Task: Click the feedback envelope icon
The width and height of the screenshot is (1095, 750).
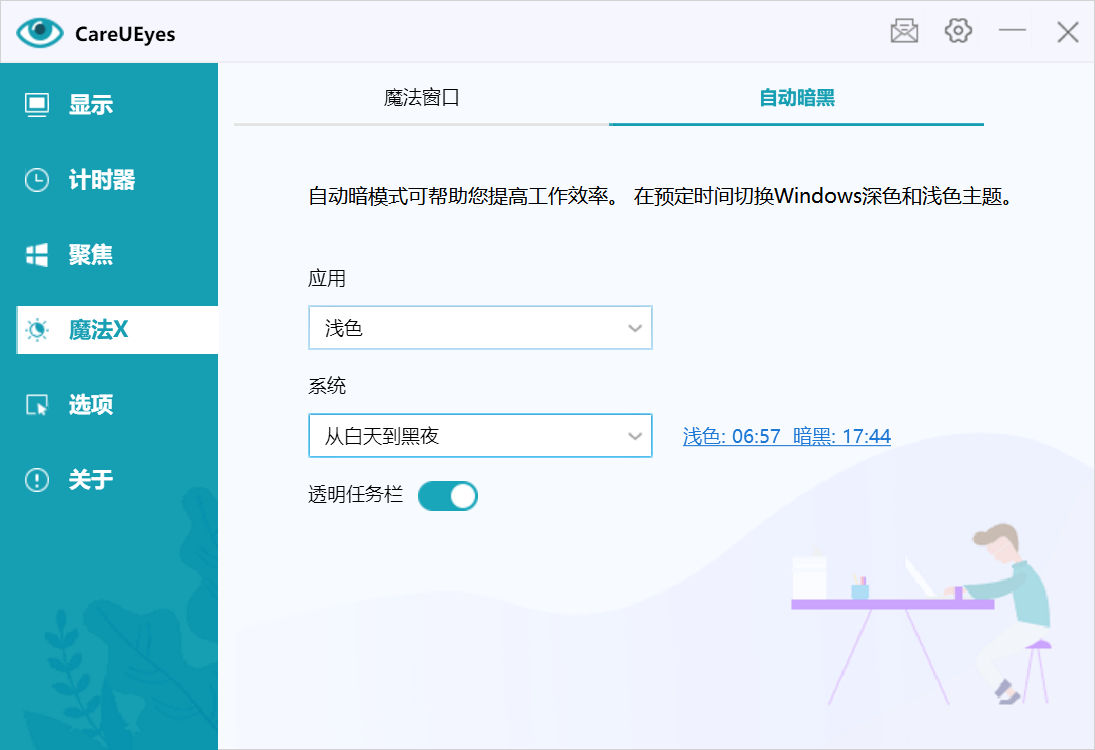Action: pos(903,31)
